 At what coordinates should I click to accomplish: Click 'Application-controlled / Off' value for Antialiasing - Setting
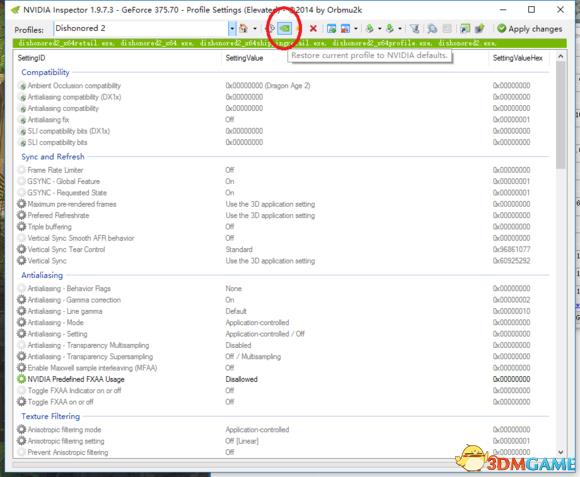pos(265,334)
